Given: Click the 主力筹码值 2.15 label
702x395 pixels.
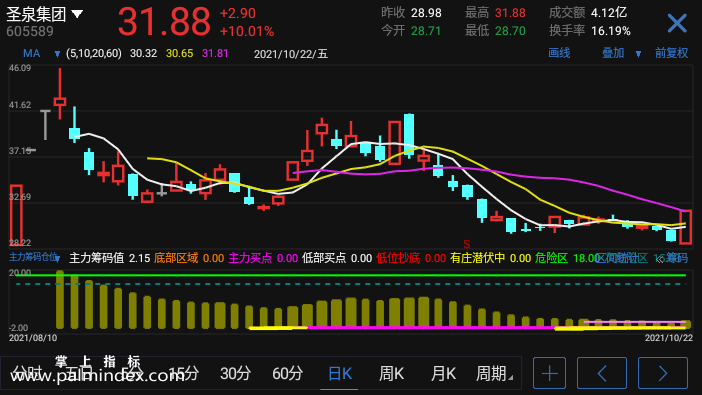Looking at the screenshot, I should 110,258.
